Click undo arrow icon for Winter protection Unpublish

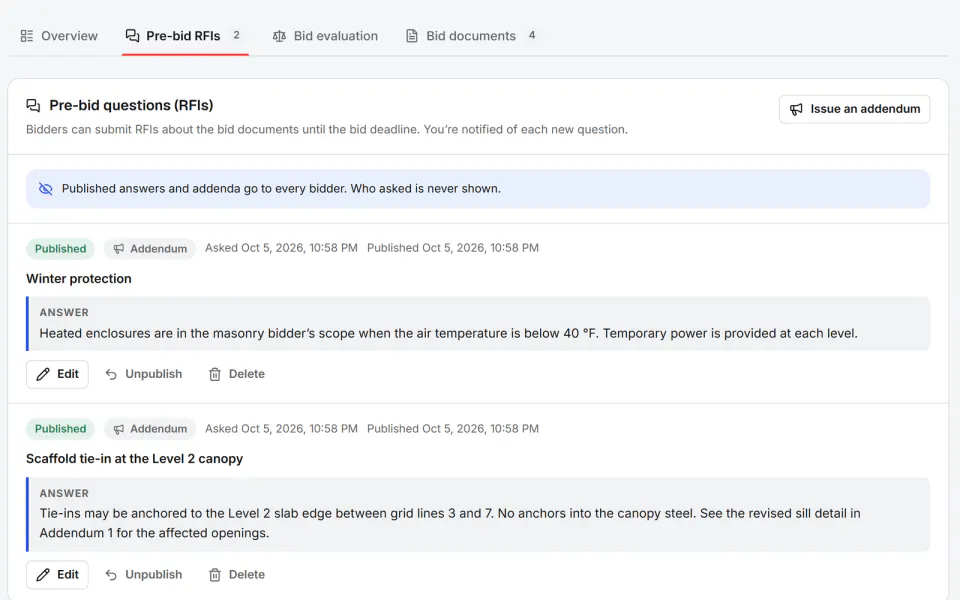pos(111,374)
